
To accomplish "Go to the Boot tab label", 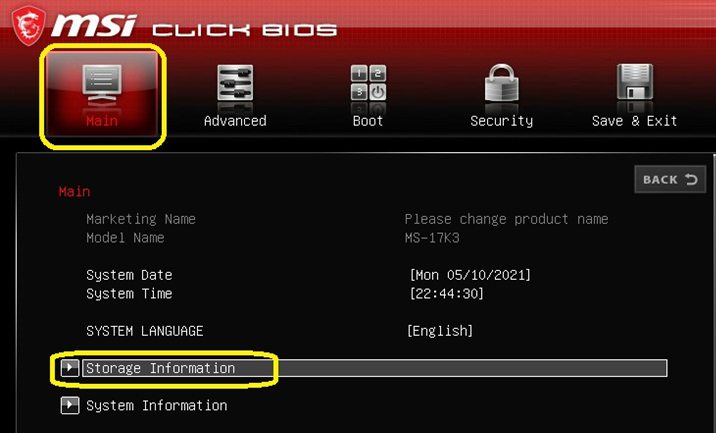I will pyautogui.click(x=368, y=121).
